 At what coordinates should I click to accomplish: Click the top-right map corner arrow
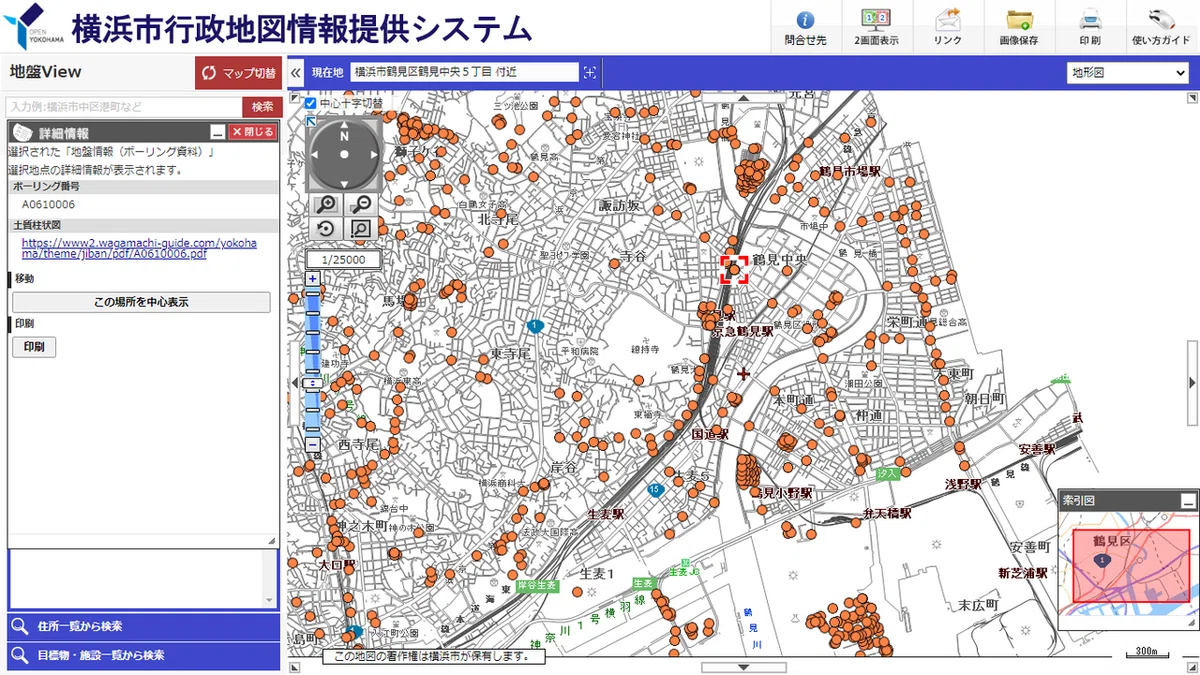(1193, 98)
